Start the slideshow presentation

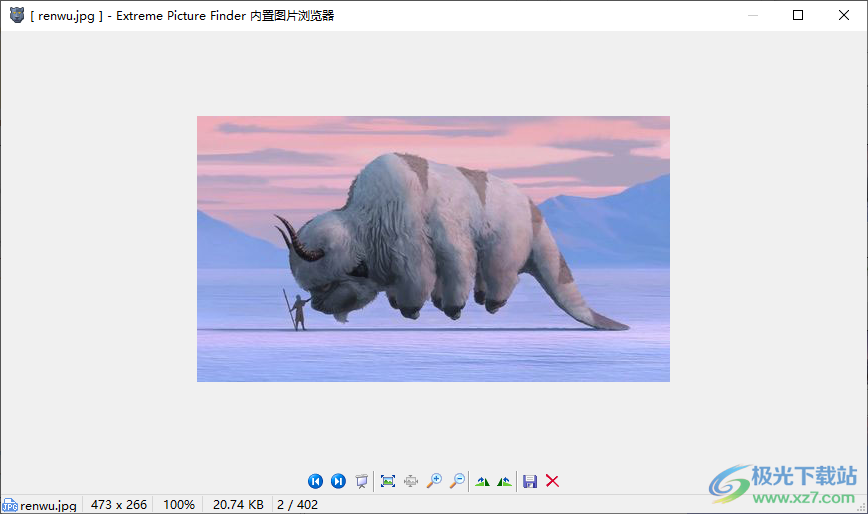[x=361, y=481]
